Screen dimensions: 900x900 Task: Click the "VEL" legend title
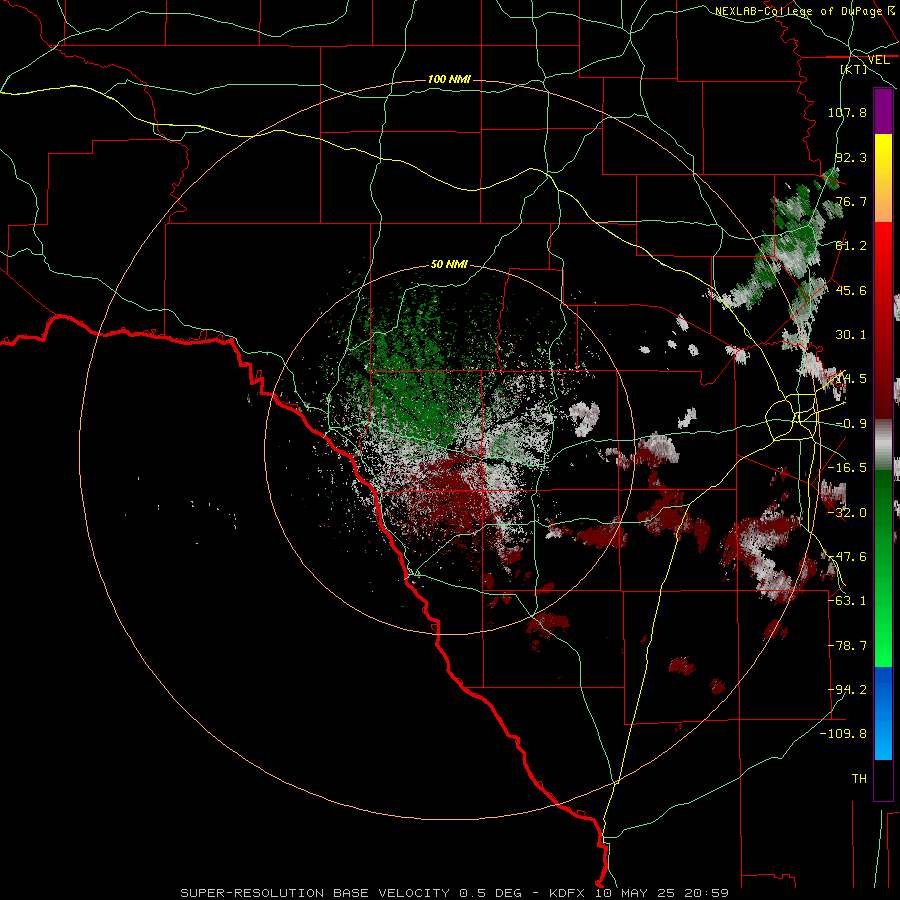(878, 60)
